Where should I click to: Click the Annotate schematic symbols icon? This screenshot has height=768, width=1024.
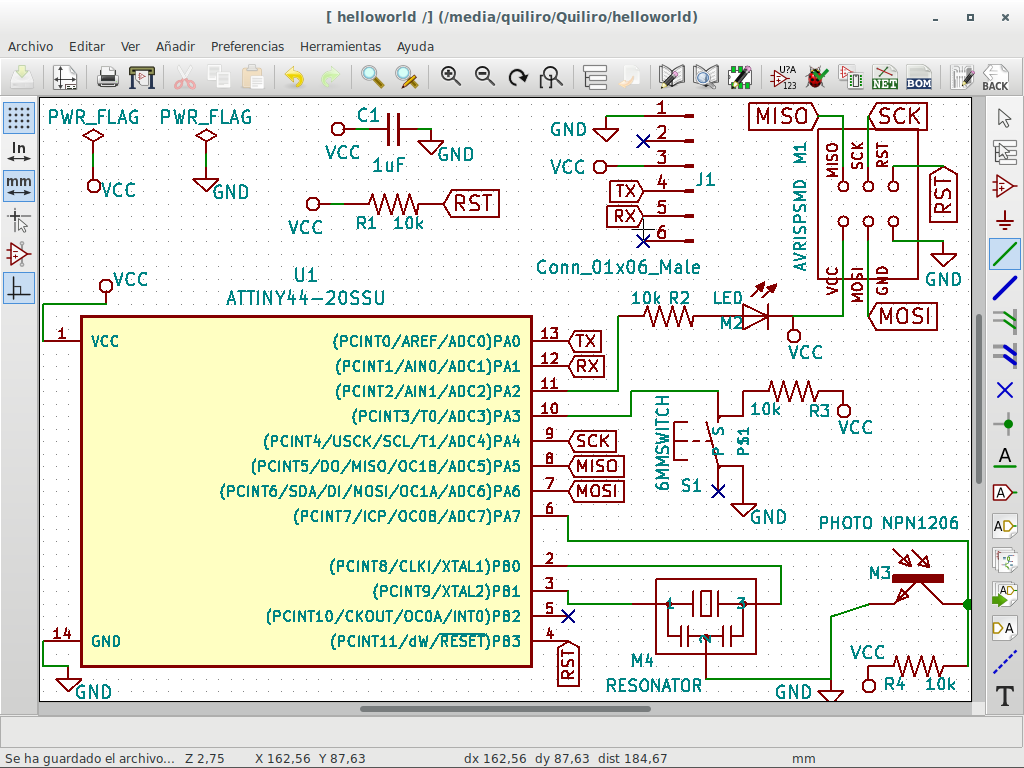783,76
